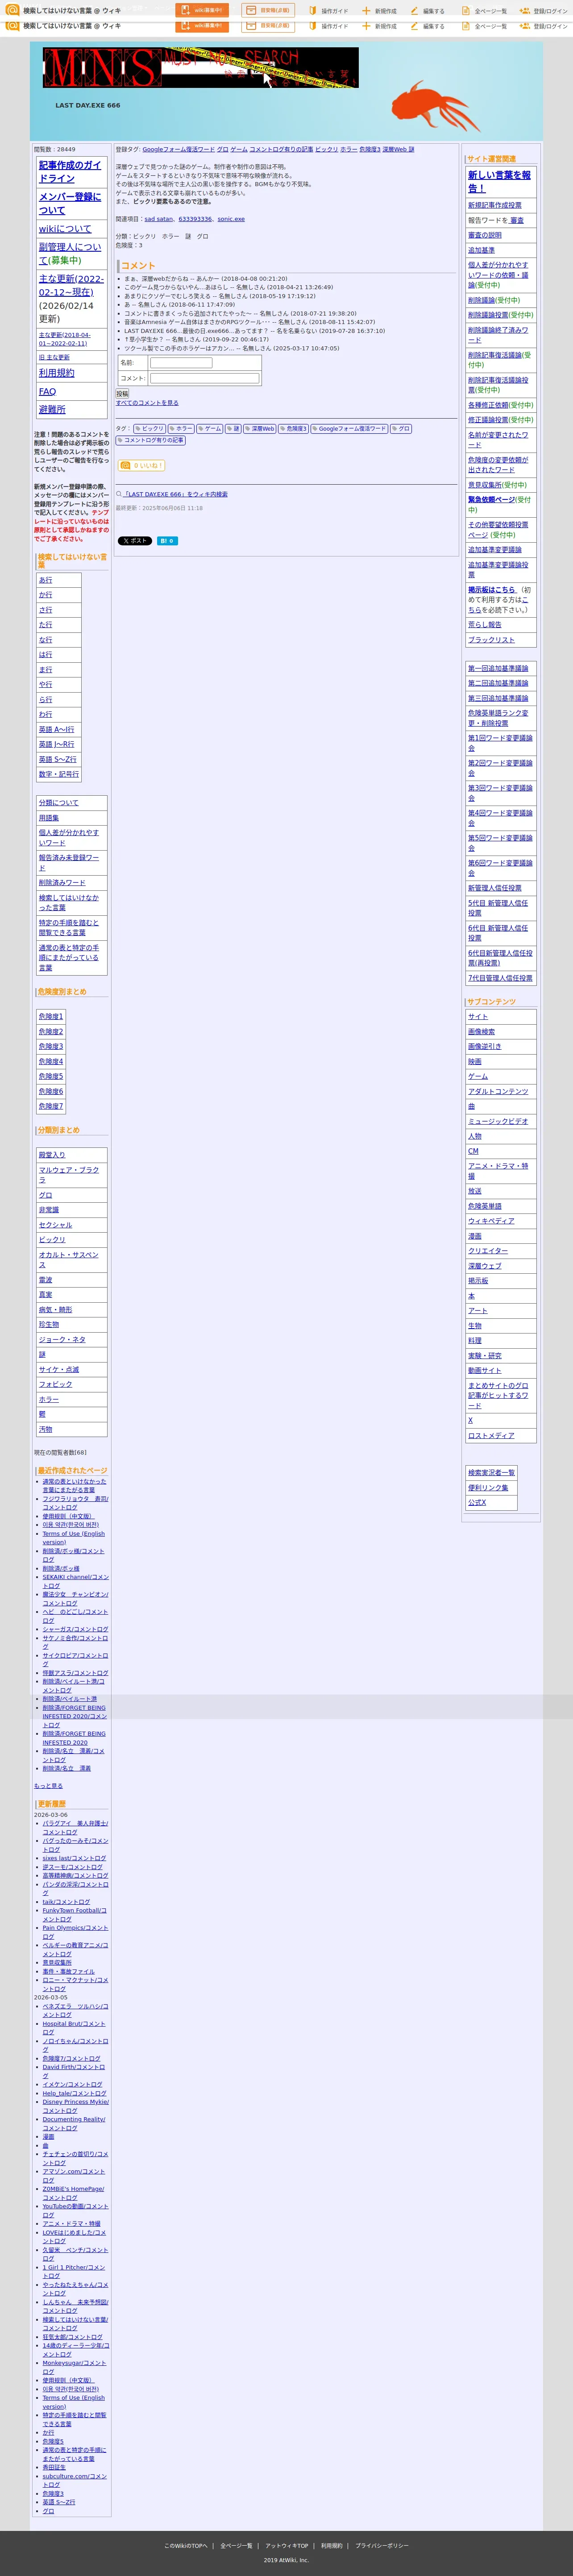
Task: Open 「LAST DAY.EXE 666」をウィキ内検索 search link
Action: [x=174, y=494]
